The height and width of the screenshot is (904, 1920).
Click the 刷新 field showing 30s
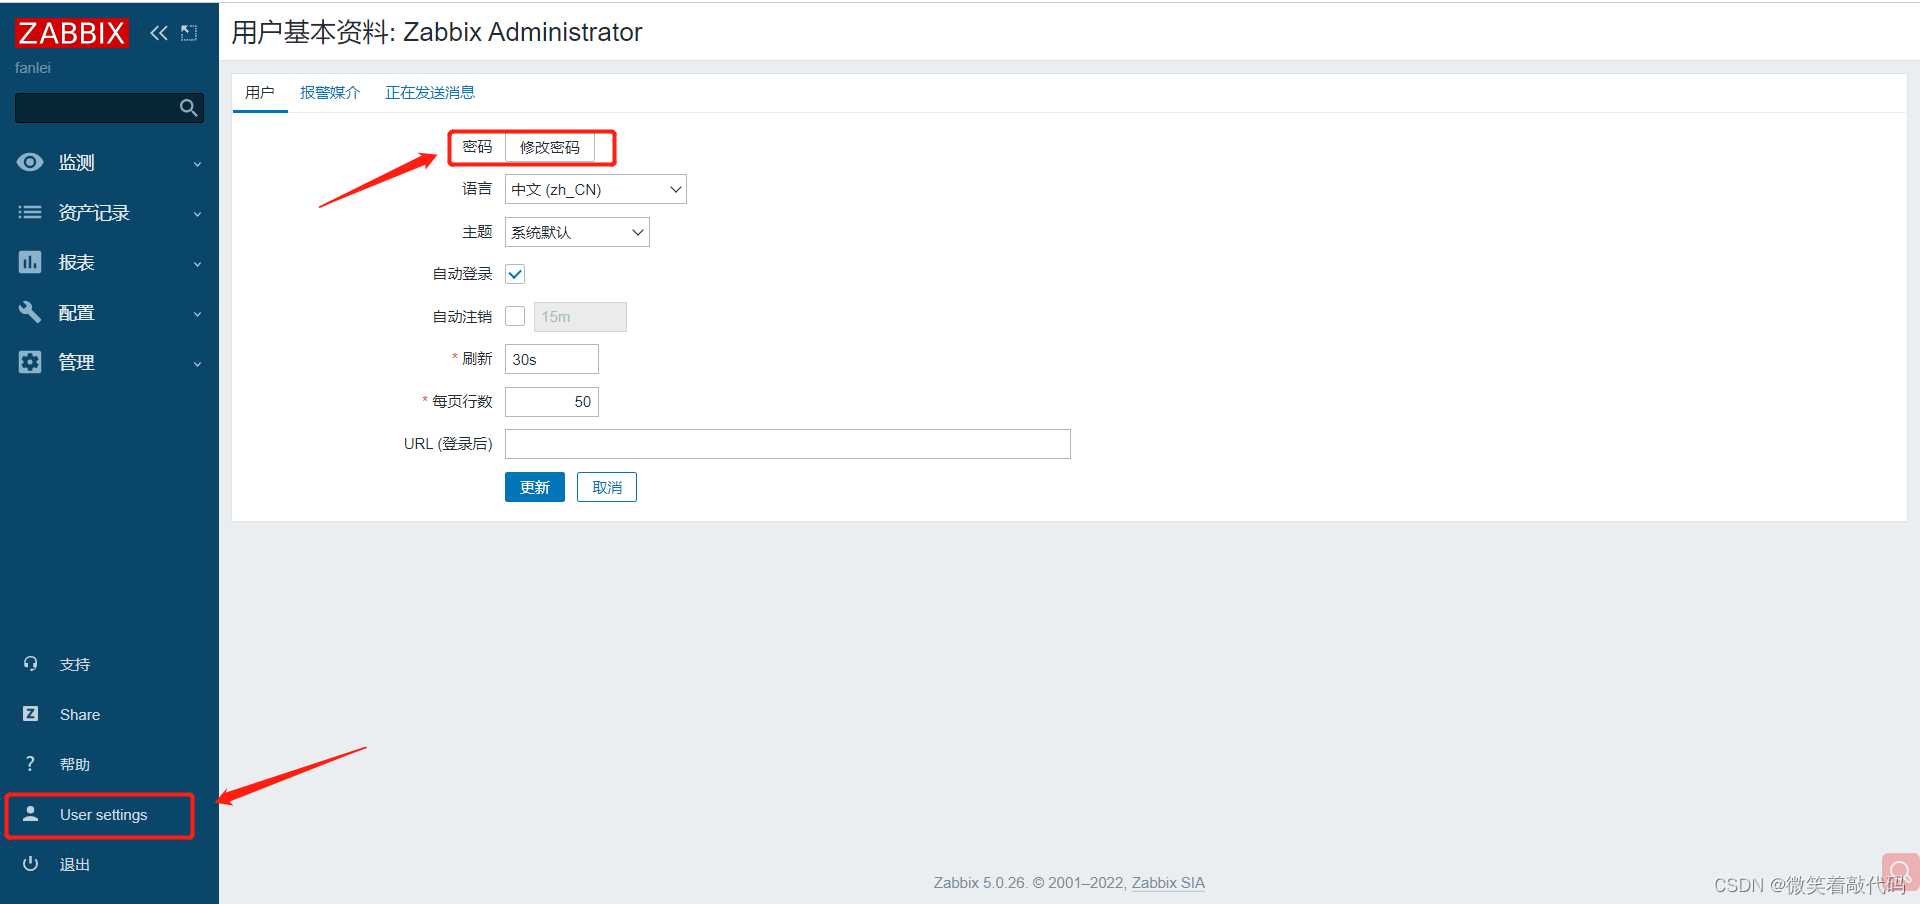[x=552, y=359]
